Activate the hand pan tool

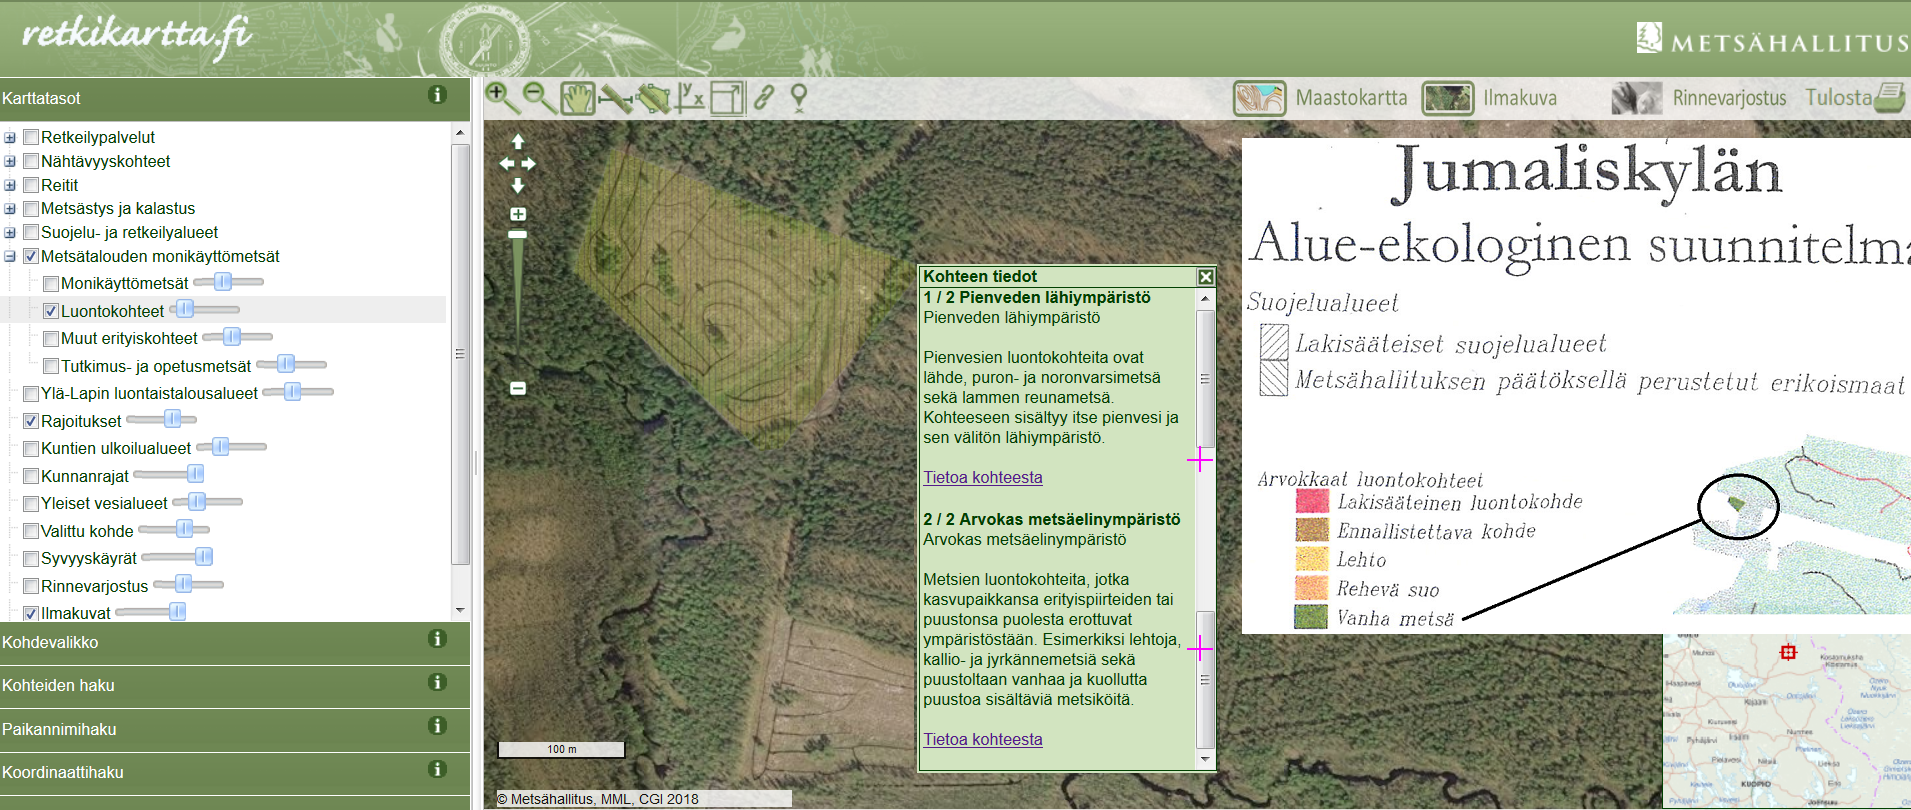577,98
